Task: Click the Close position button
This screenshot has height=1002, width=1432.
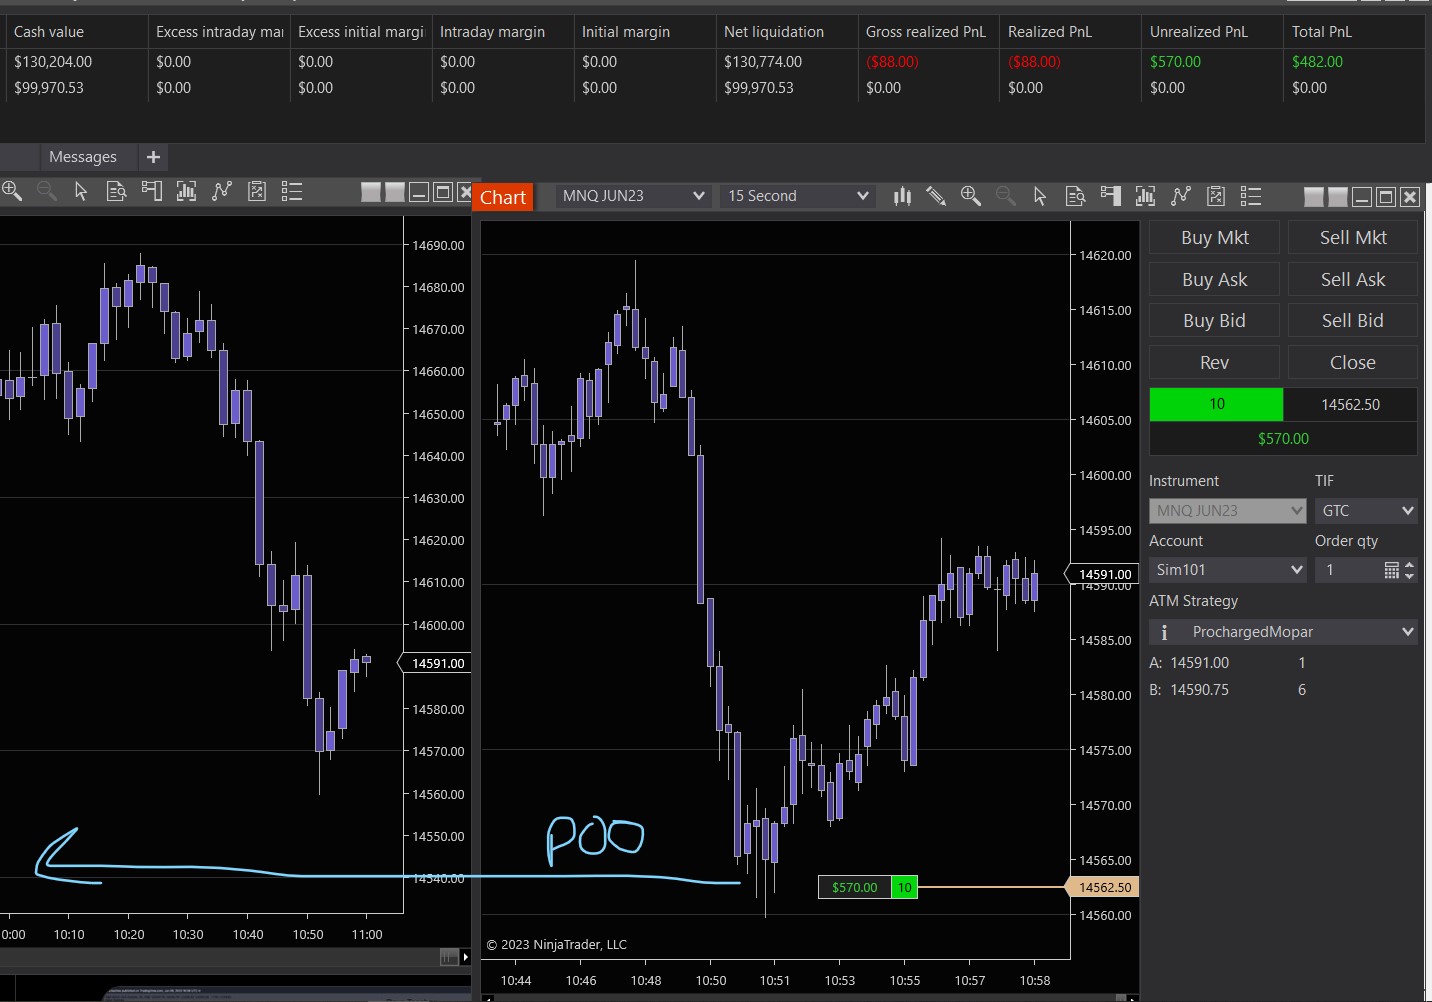Action: pyautogui.click(x=1352, y=363)
